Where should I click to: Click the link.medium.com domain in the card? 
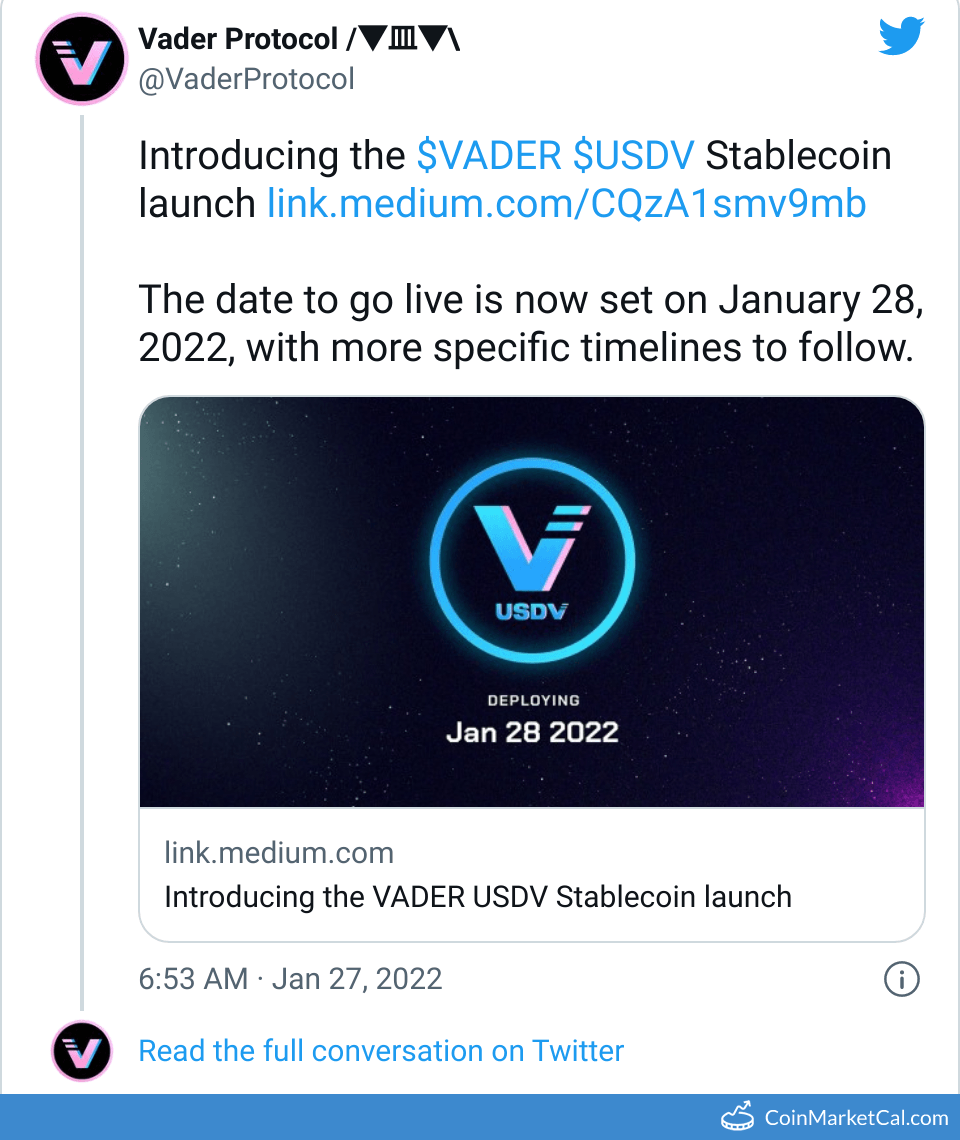[279, 853]
